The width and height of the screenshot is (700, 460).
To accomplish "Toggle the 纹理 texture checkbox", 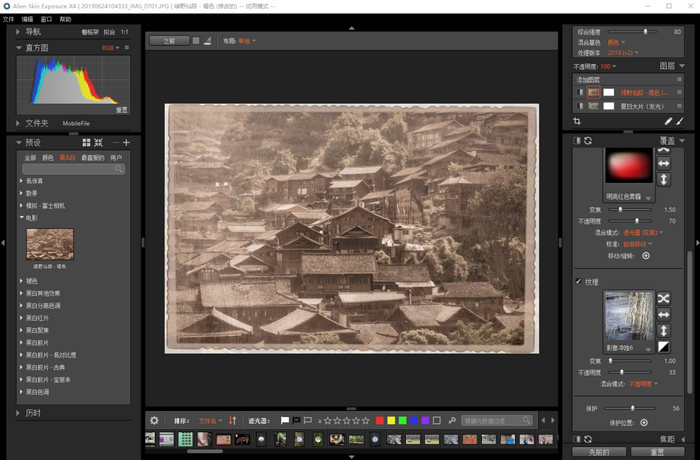I will pos(578,282).
